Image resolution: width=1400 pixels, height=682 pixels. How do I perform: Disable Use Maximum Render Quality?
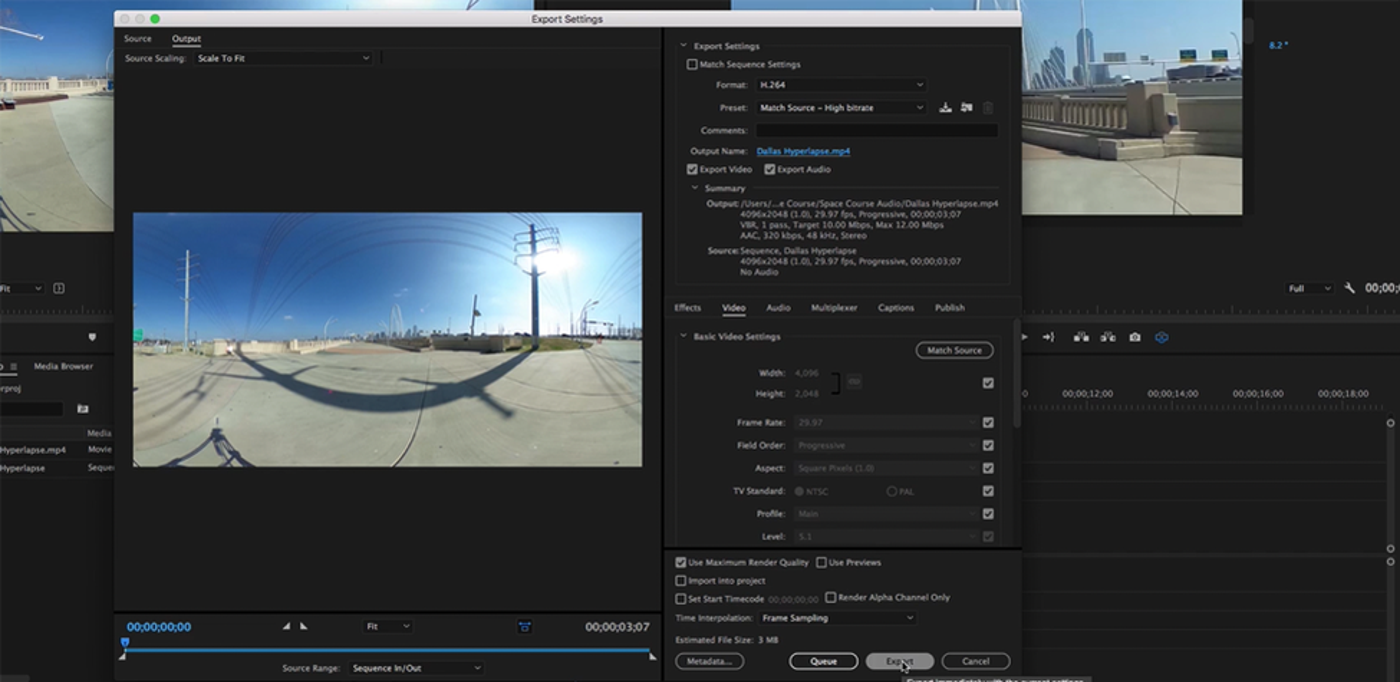point(681,563)
